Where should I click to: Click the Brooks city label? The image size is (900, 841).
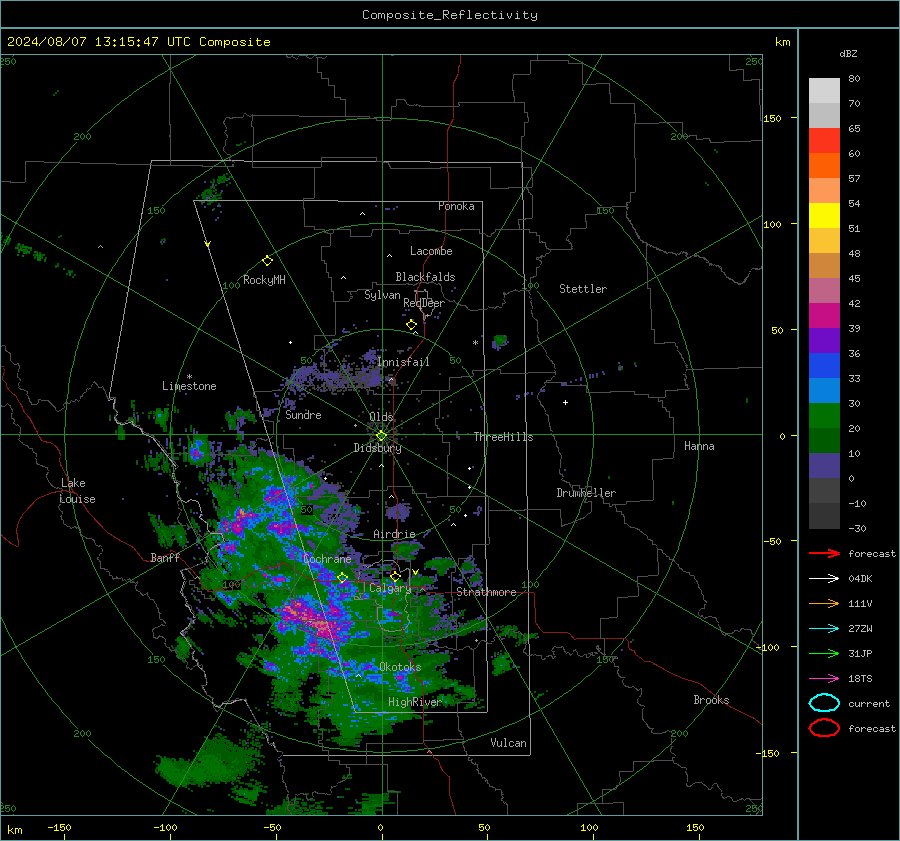711,700
